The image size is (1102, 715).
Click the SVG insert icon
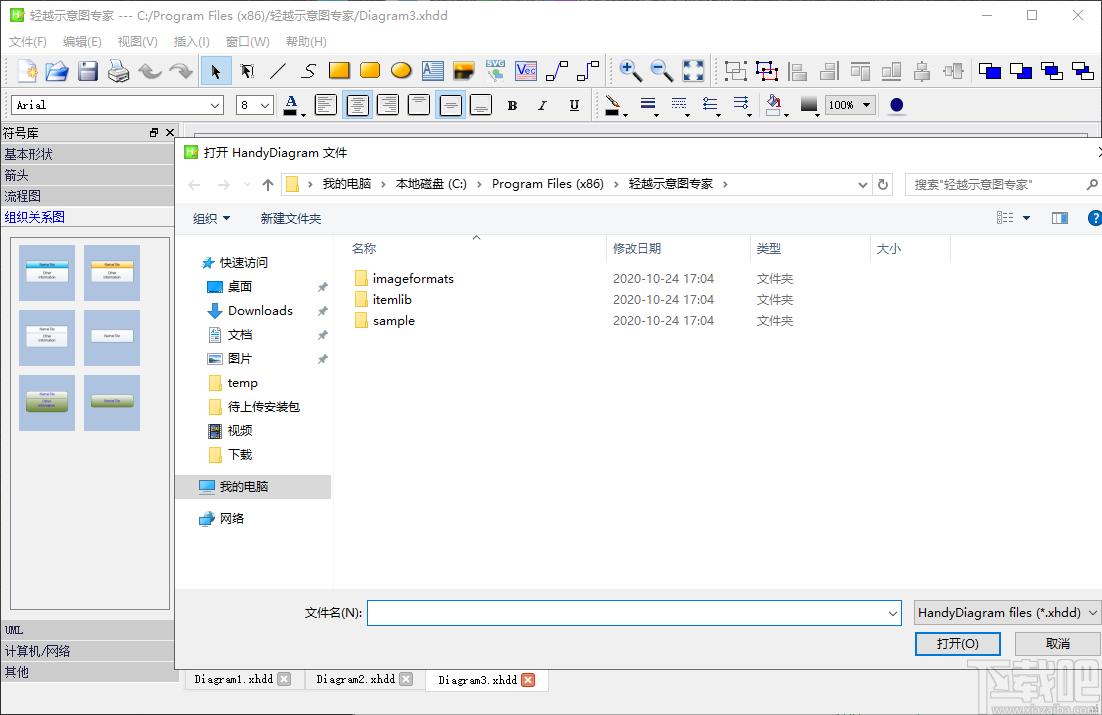click(x=495, y=70)
